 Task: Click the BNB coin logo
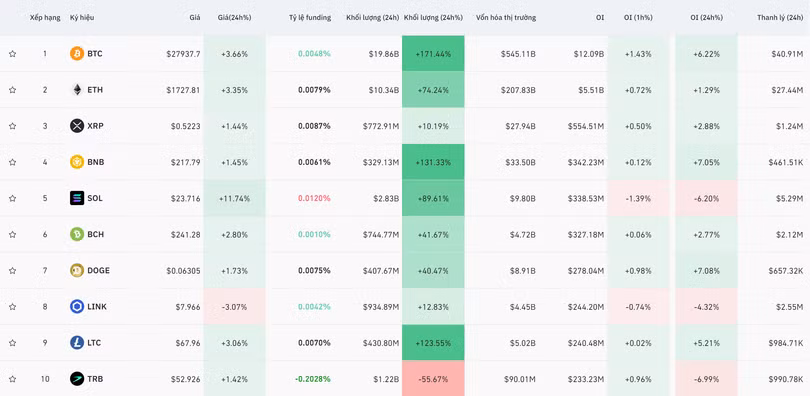point(77,162)
